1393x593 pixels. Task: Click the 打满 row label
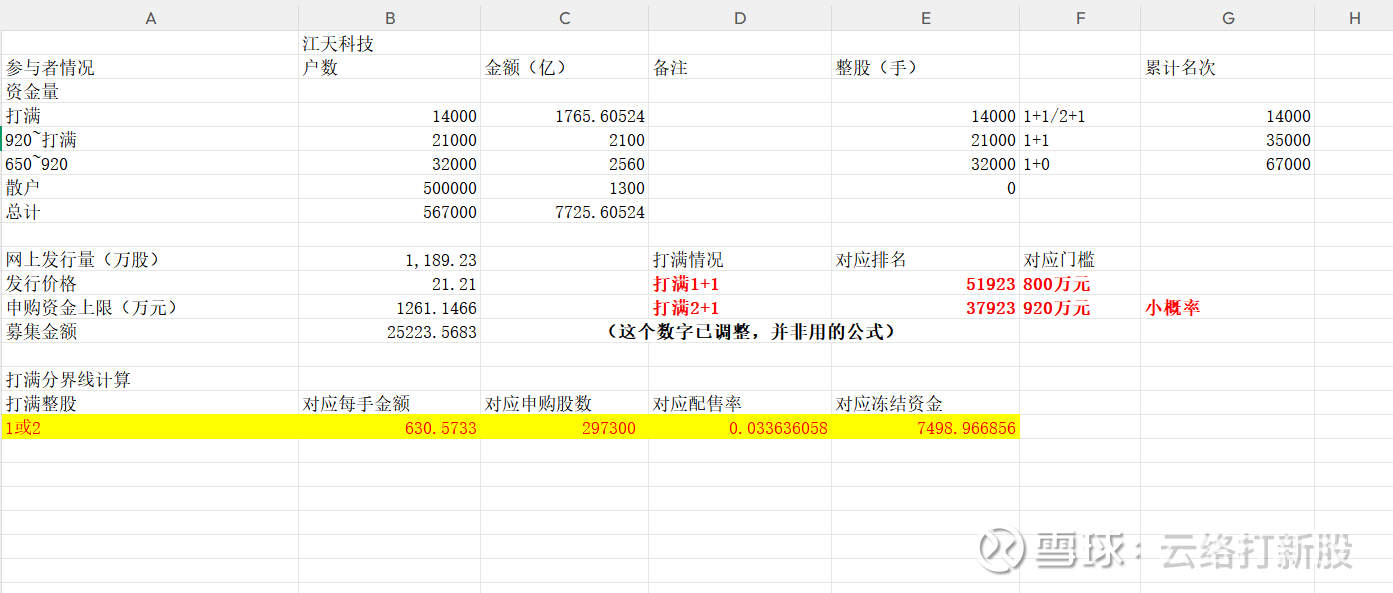[x=150, y=115]
